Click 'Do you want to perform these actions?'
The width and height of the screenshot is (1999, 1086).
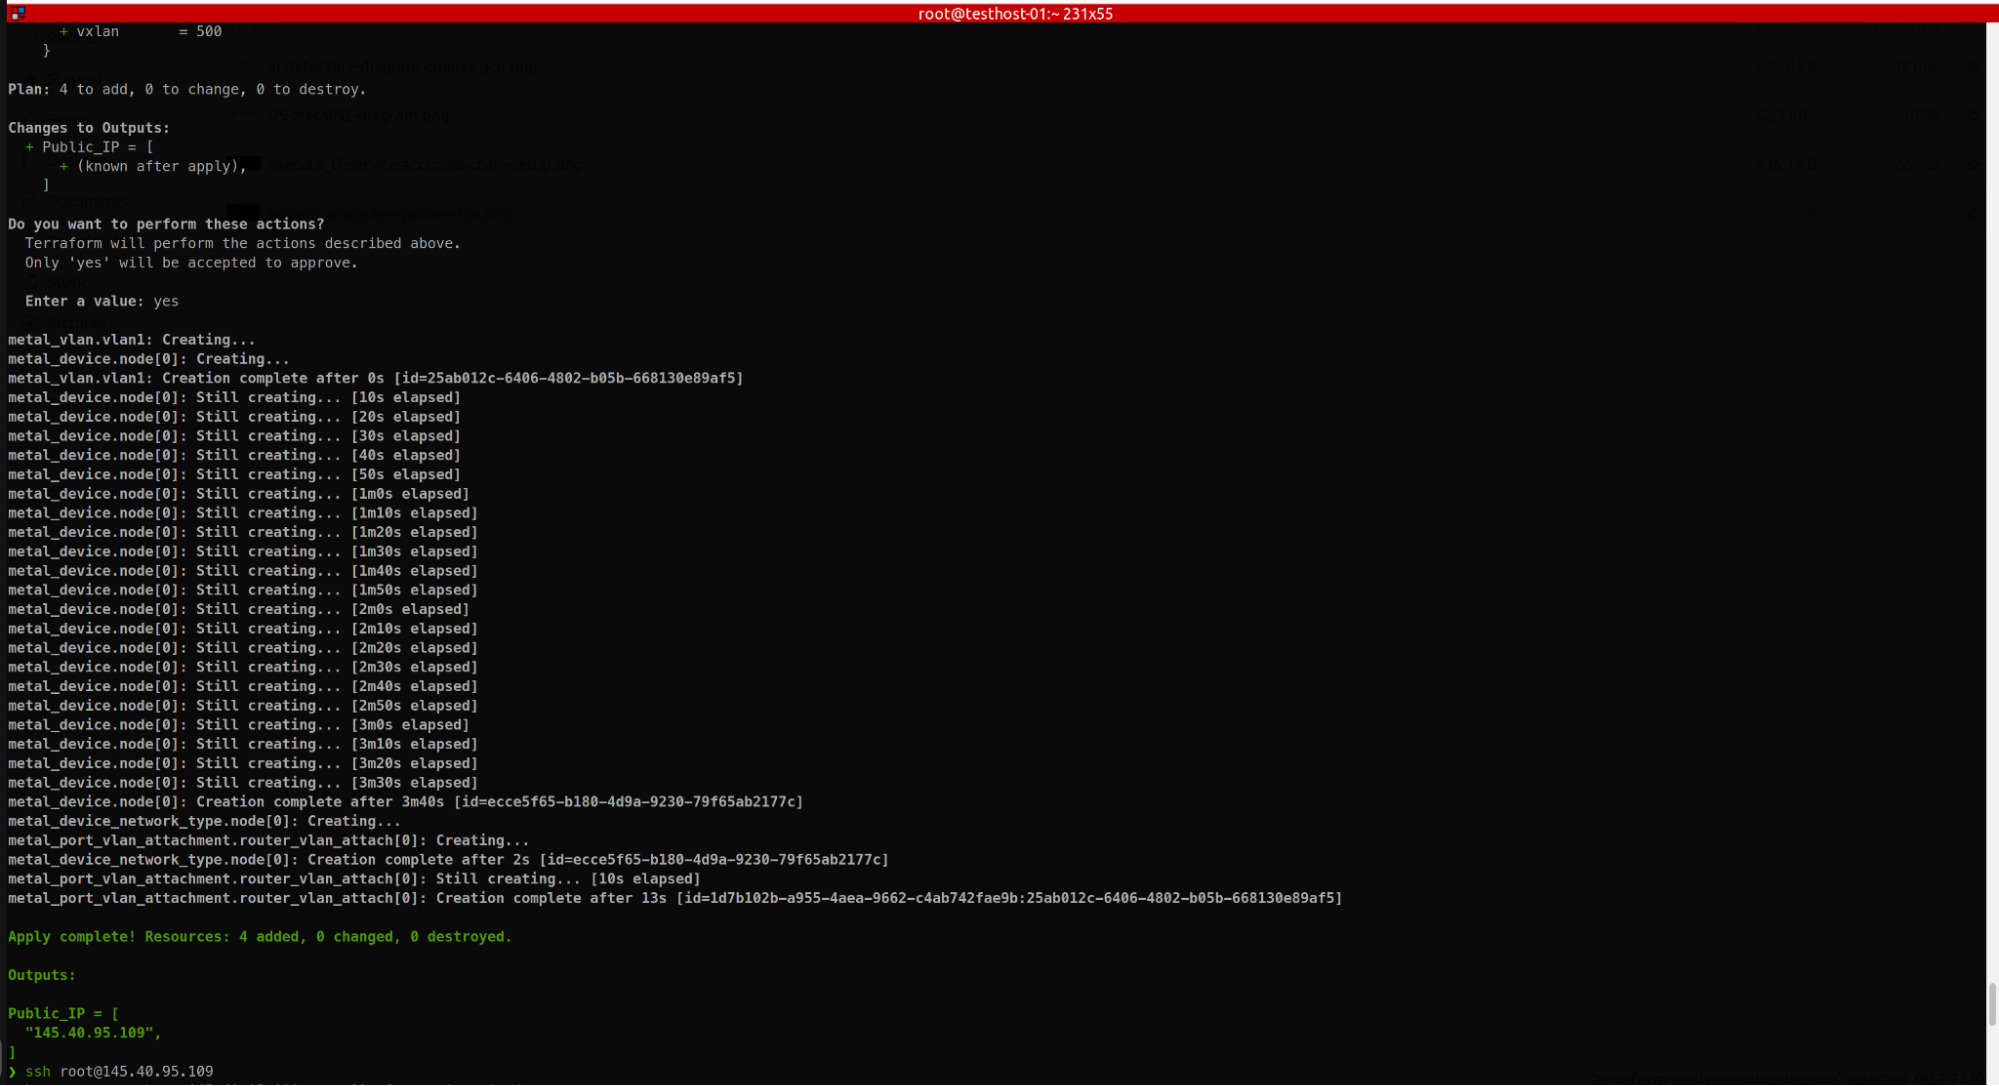coord(166,224)
